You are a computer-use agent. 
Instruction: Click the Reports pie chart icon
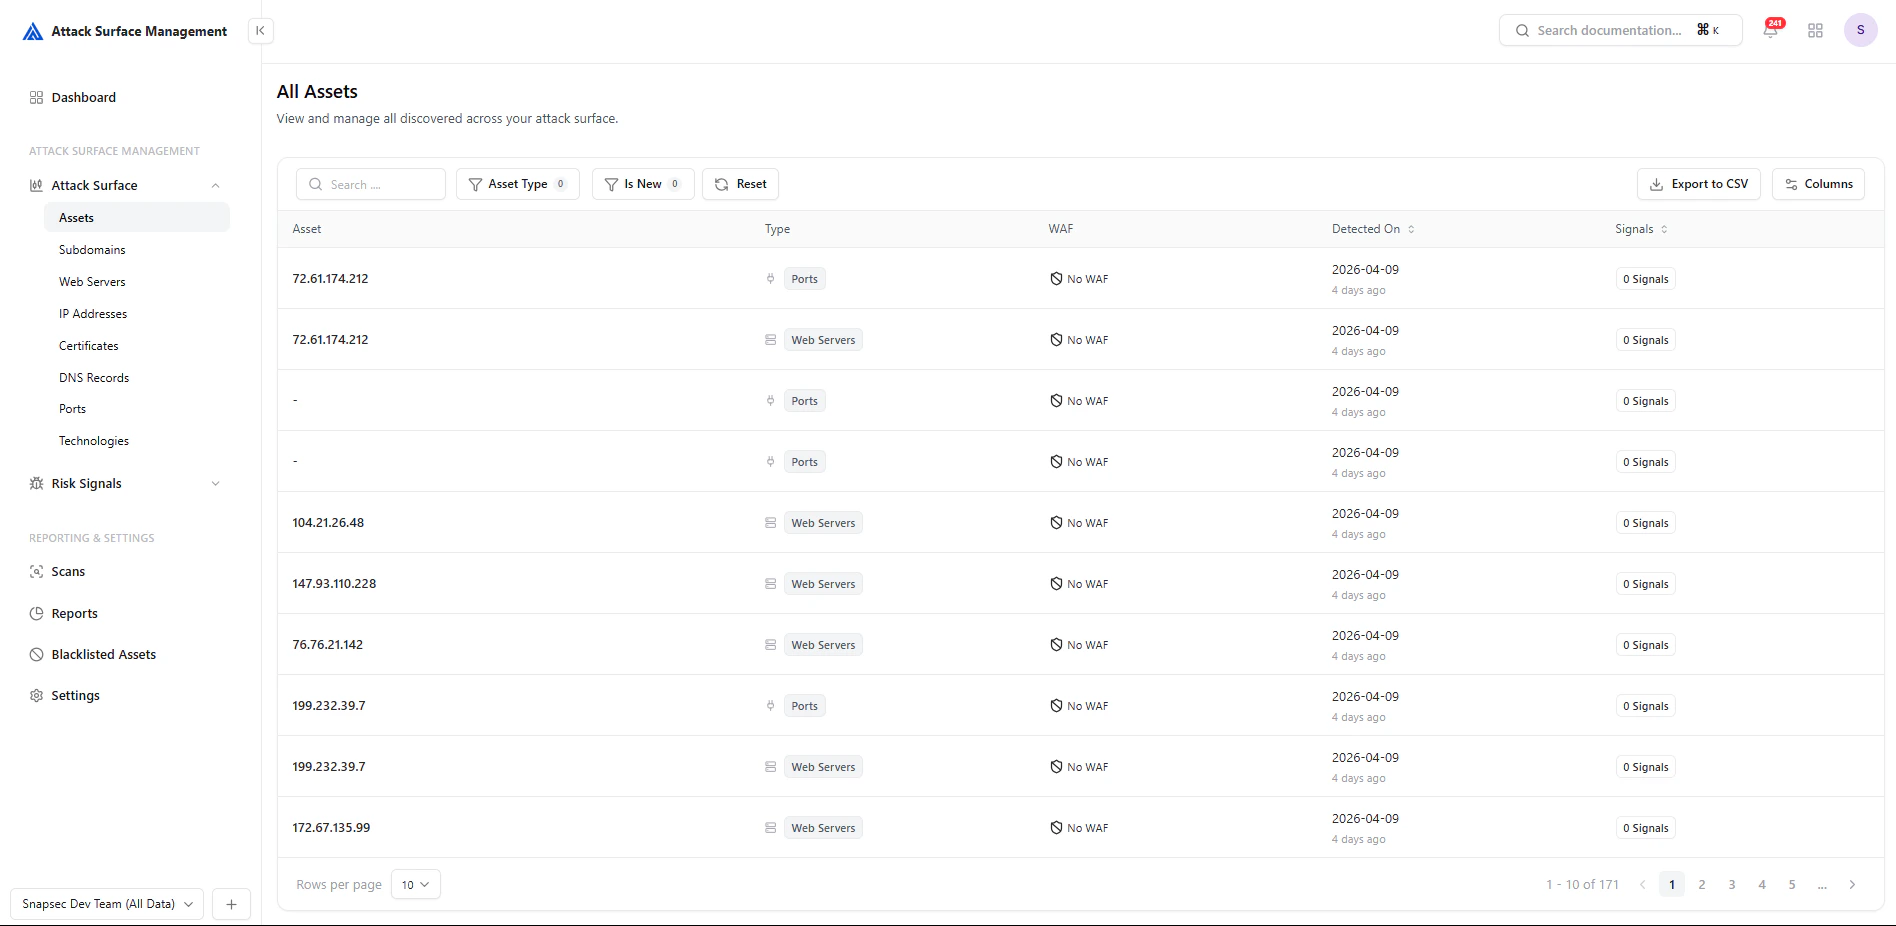pyautogui.click(x=36, y=613)
